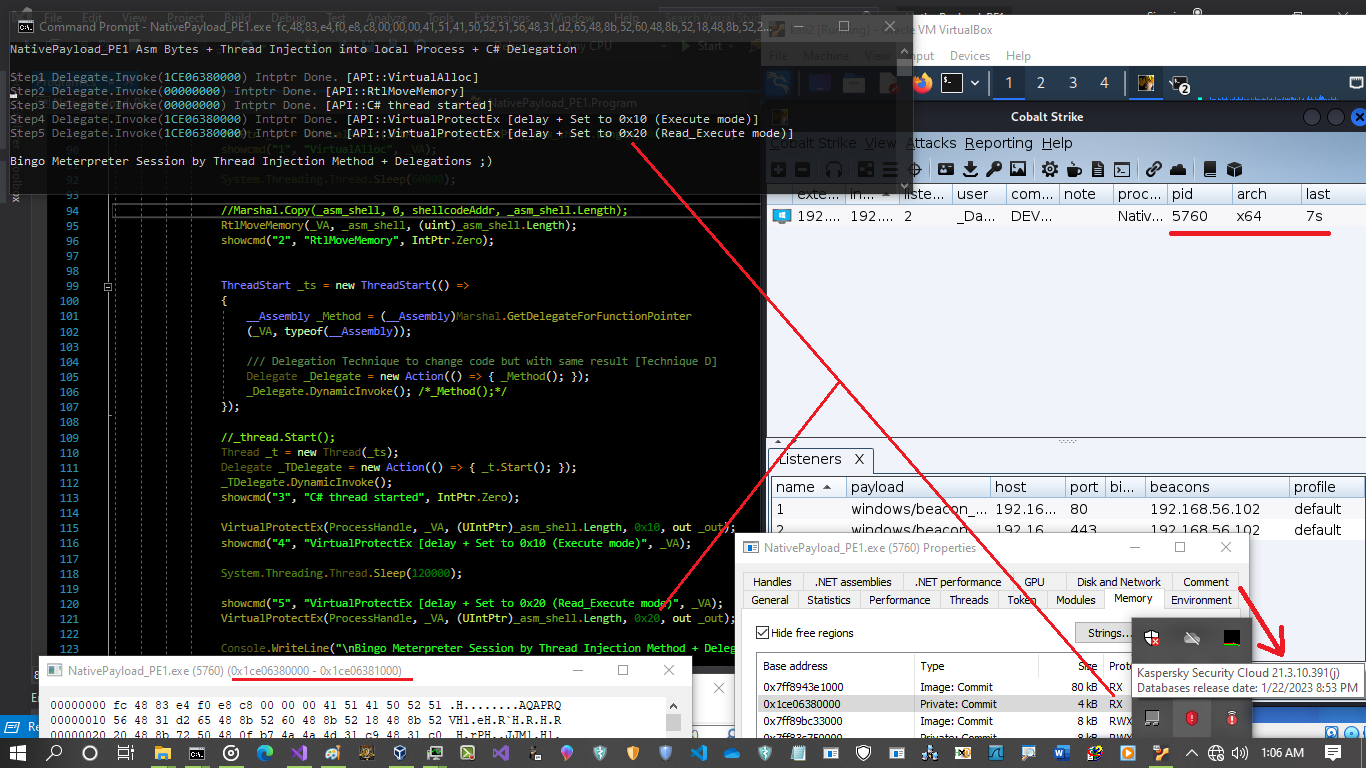Click the scripted web delivery terminal icon
Viewport: 1366px width, 768px height.
click(x=1122, y=169)
